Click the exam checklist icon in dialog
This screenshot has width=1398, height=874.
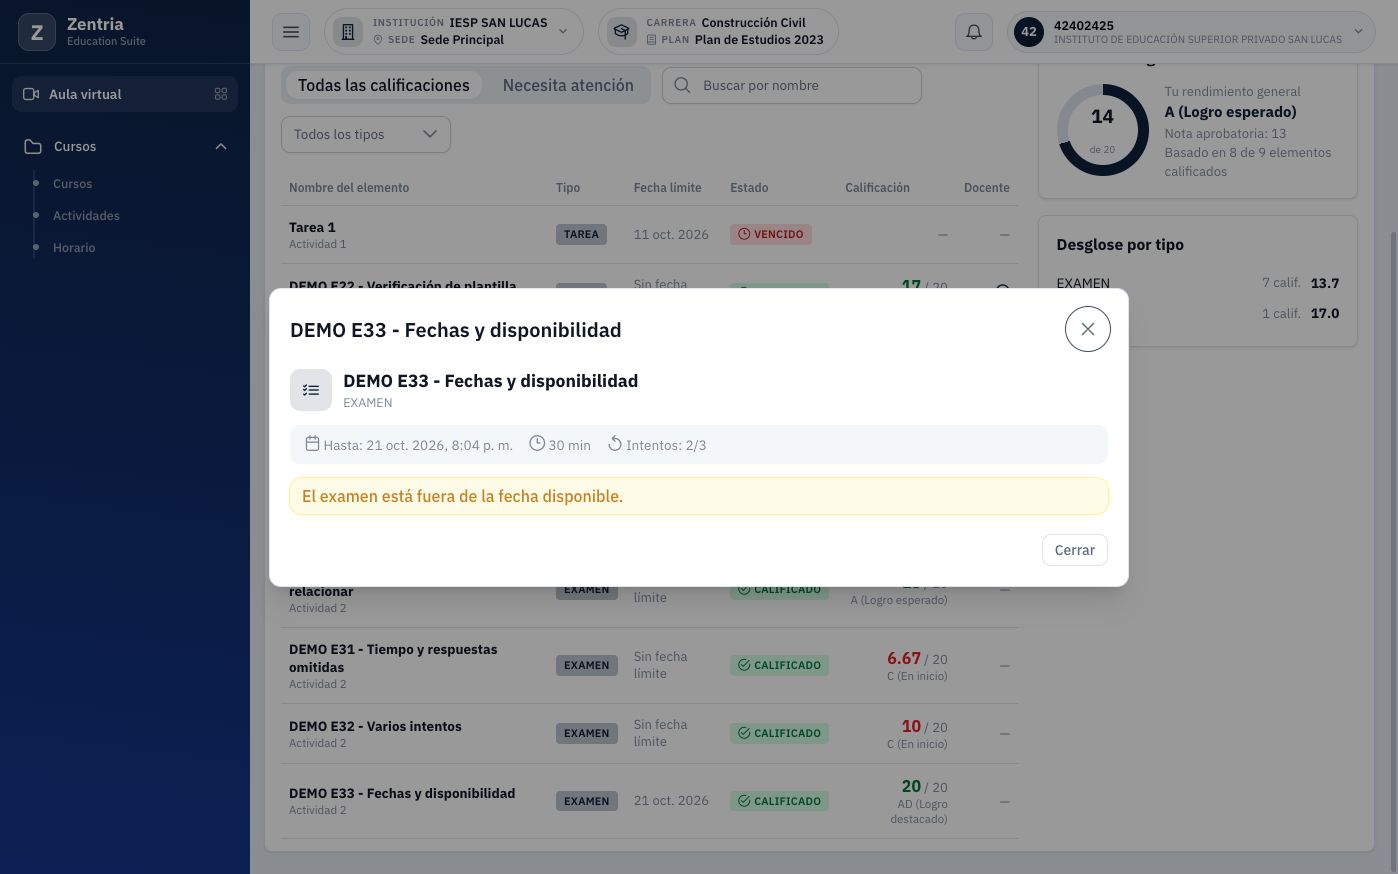(311, 390)
